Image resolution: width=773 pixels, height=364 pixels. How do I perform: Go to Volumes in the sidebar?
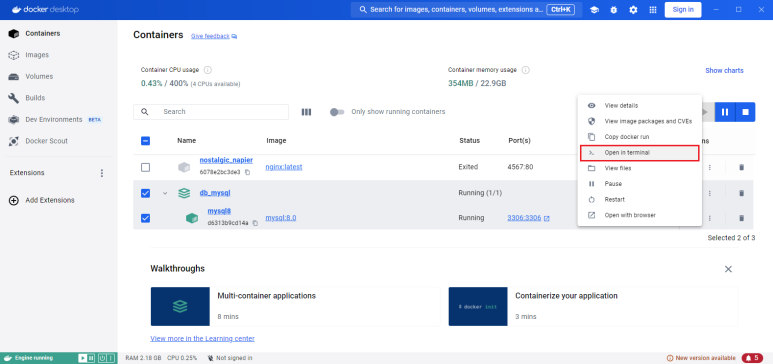tap(59, 76)
